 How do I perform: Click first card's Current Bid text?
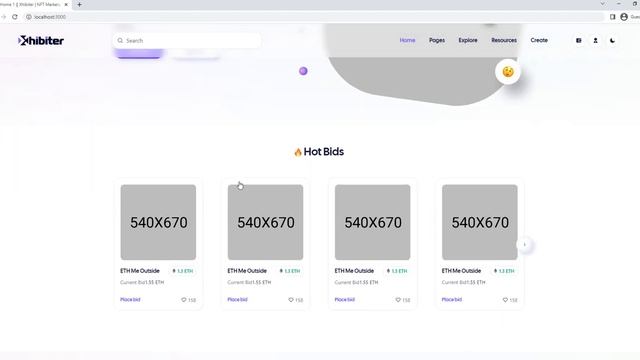click(x=142, y=282)
